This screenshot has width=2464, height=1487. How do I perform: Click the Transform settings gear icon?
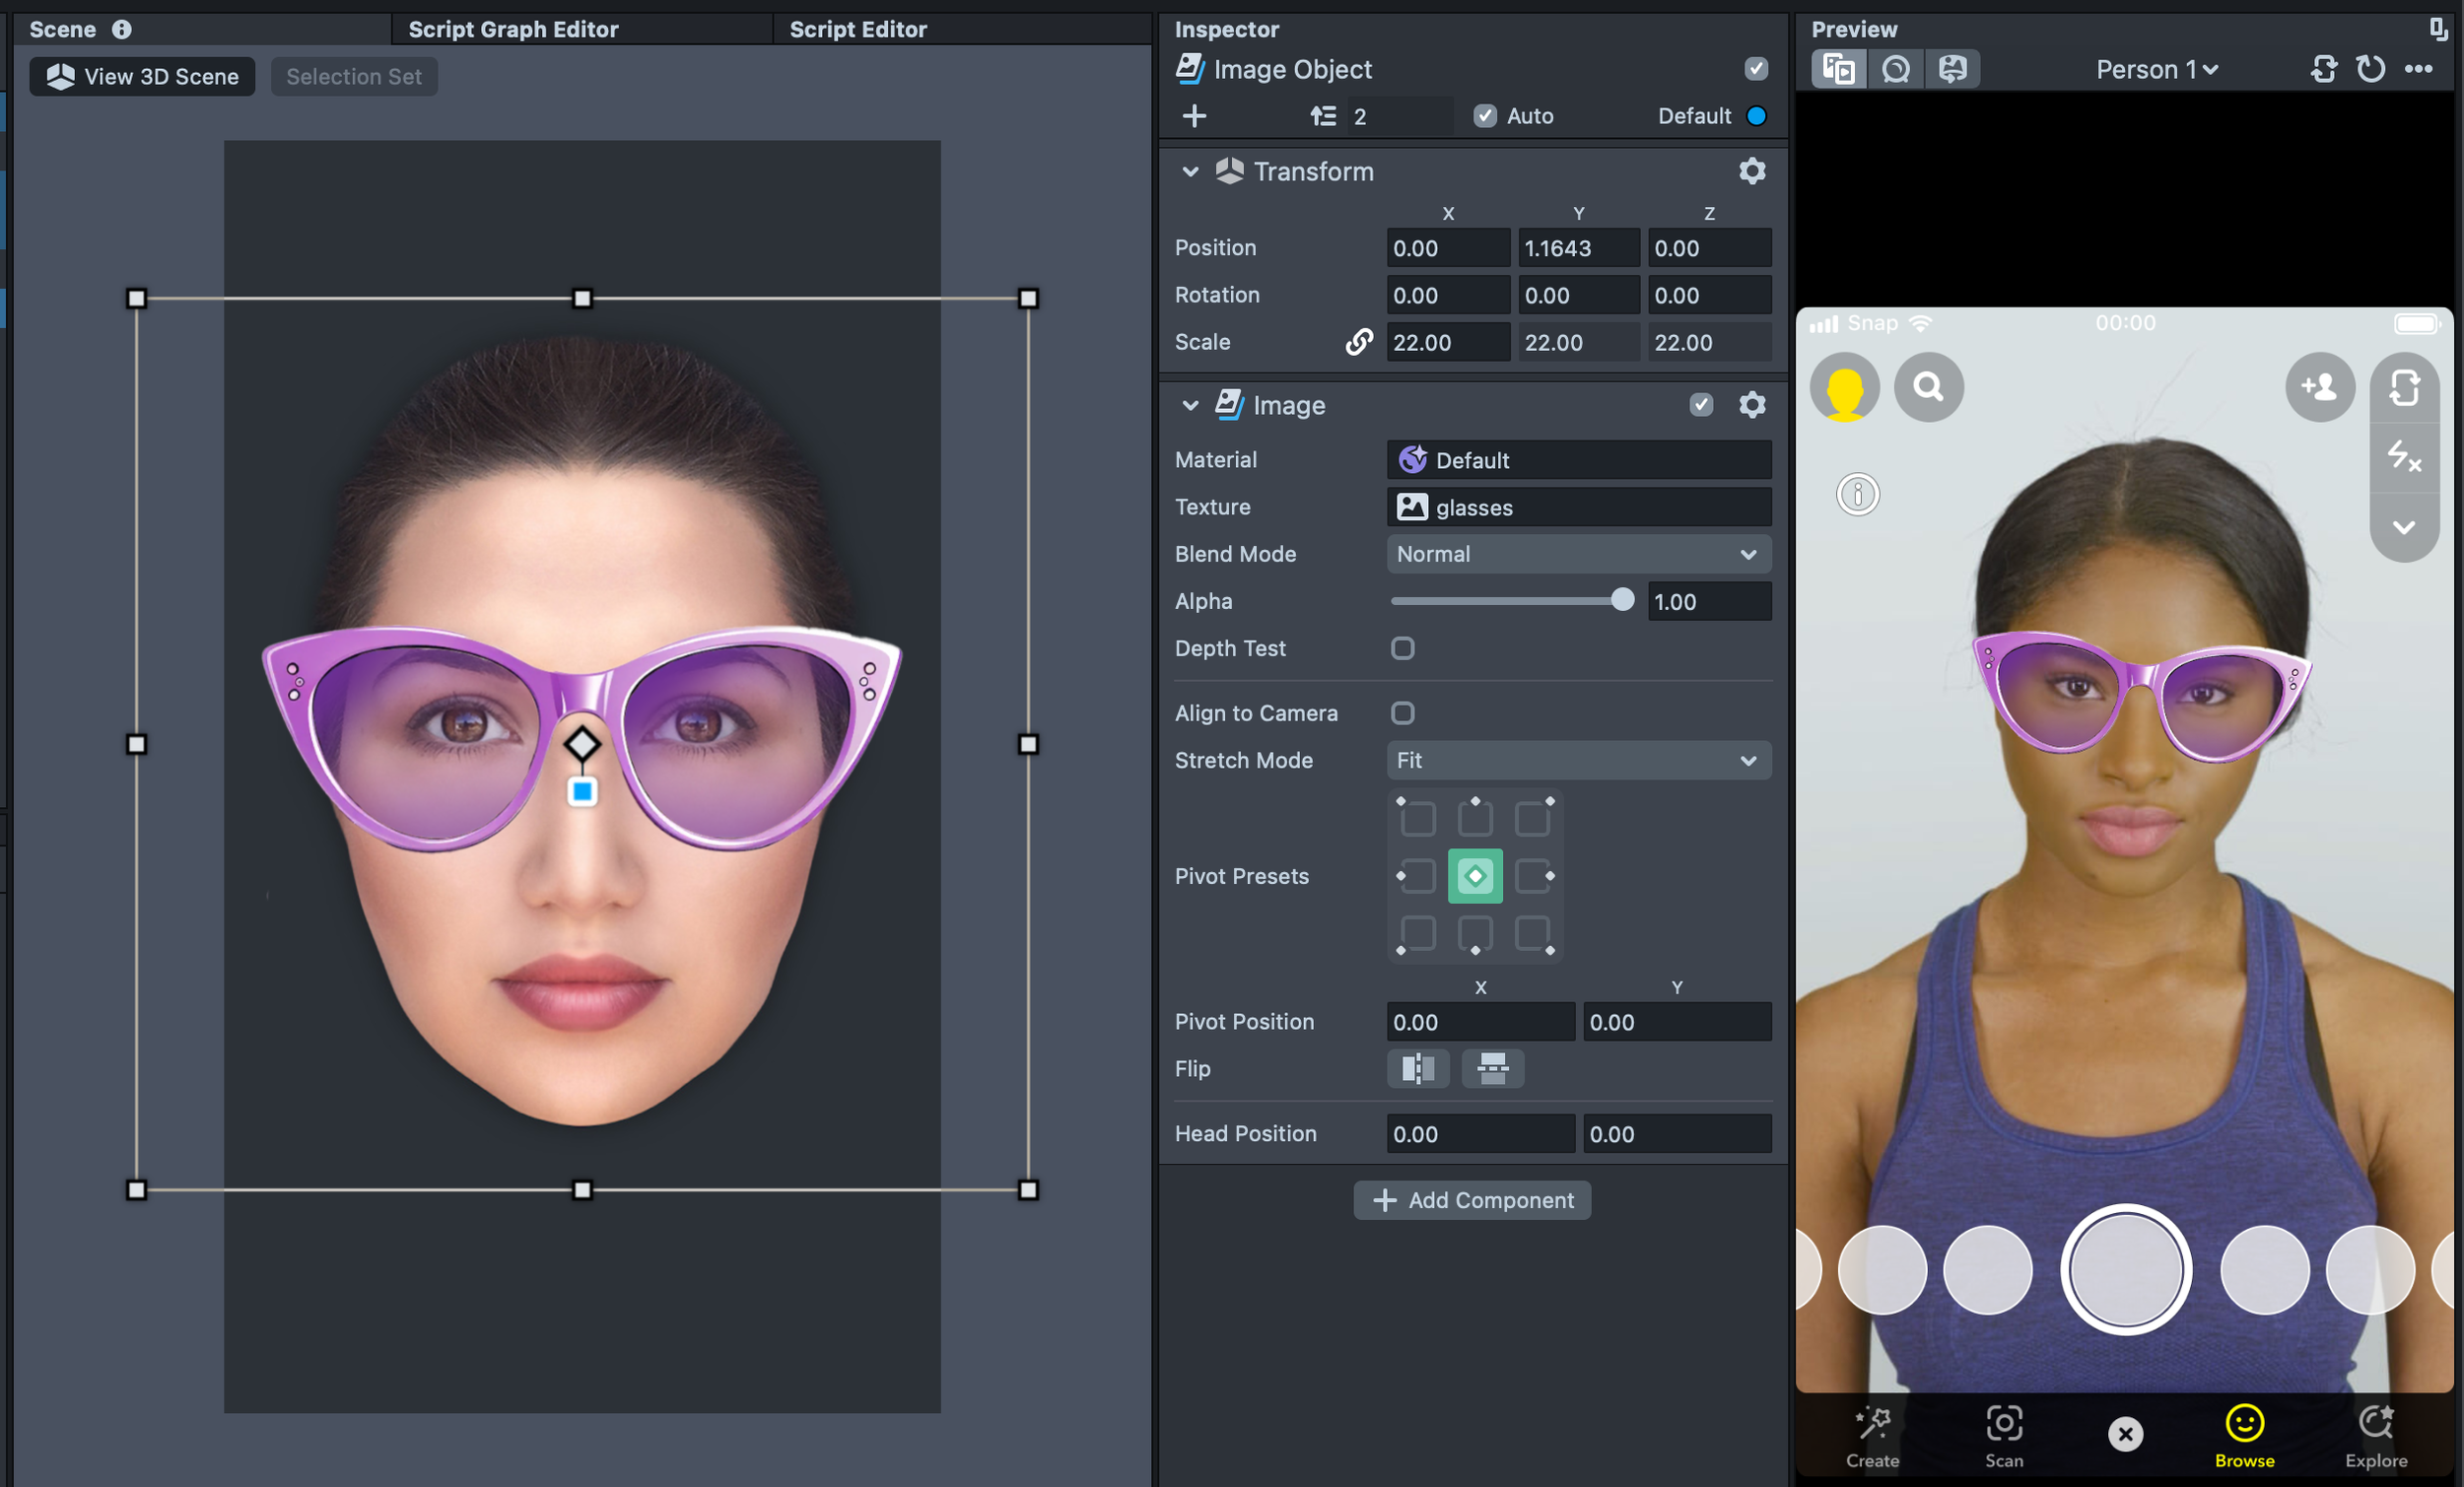coord(1751,171)
